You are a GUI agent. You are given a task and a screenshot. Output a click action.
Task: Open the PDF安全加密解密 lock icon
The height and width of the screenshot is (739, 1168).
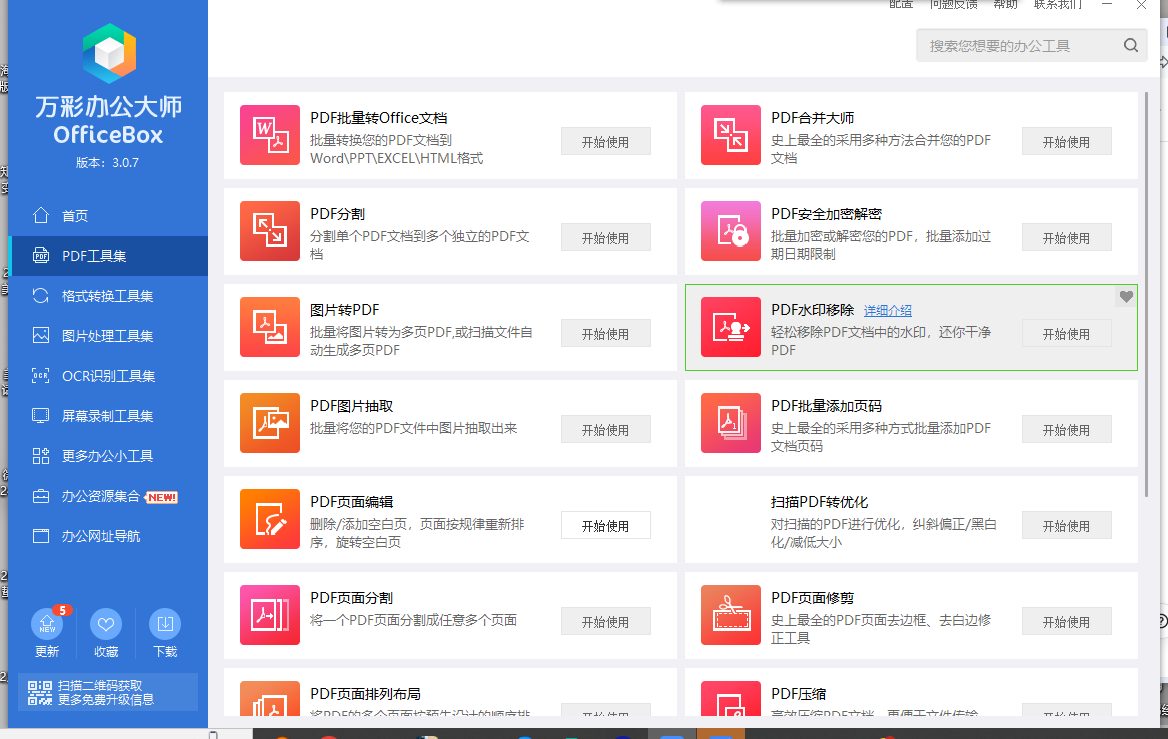tap(731, 231)
